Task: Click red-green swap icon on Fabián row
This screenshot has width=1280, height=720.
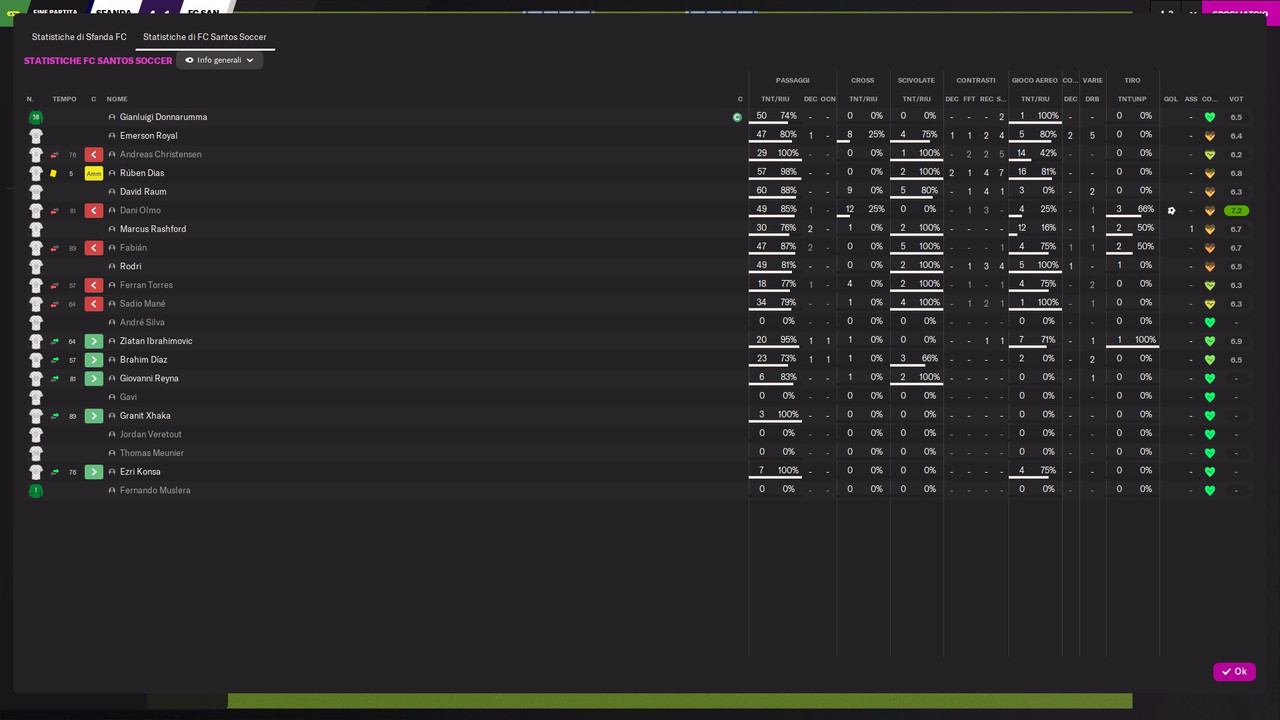Action: coord(55,248)
